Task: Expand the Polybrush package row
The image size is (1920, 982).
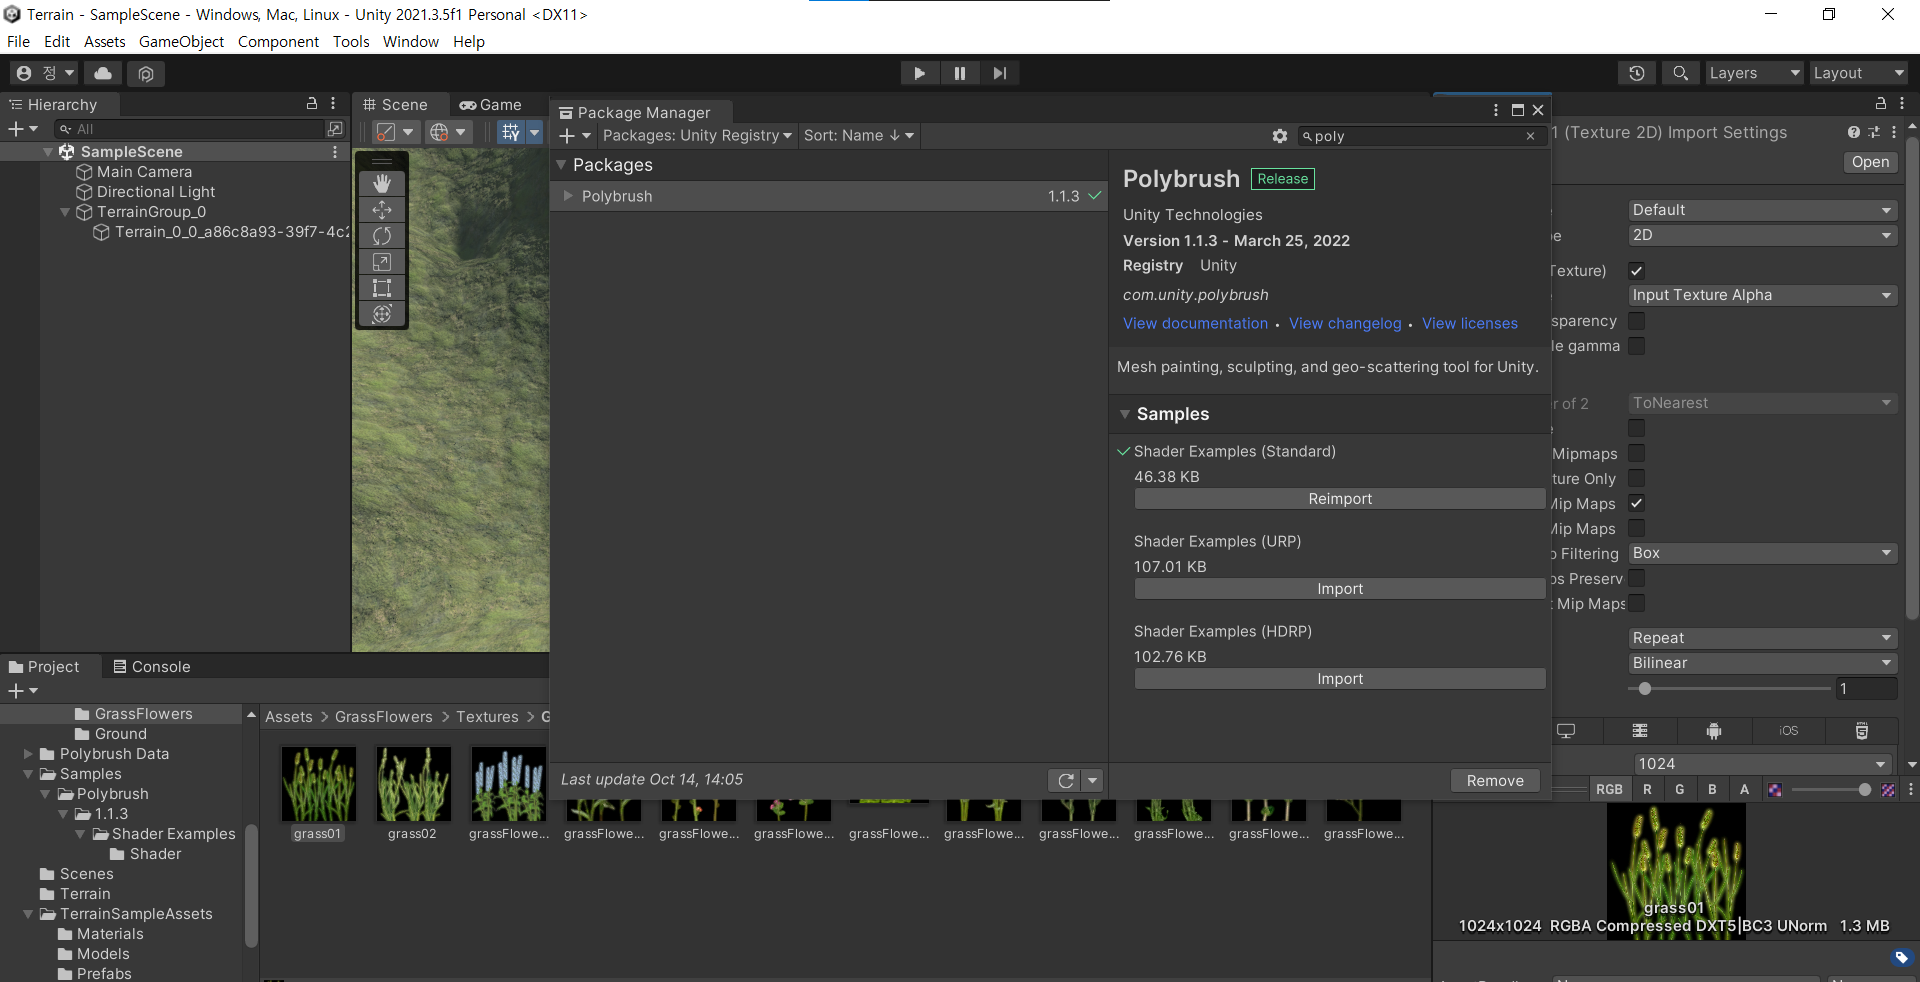Action: tap(568, 196)
